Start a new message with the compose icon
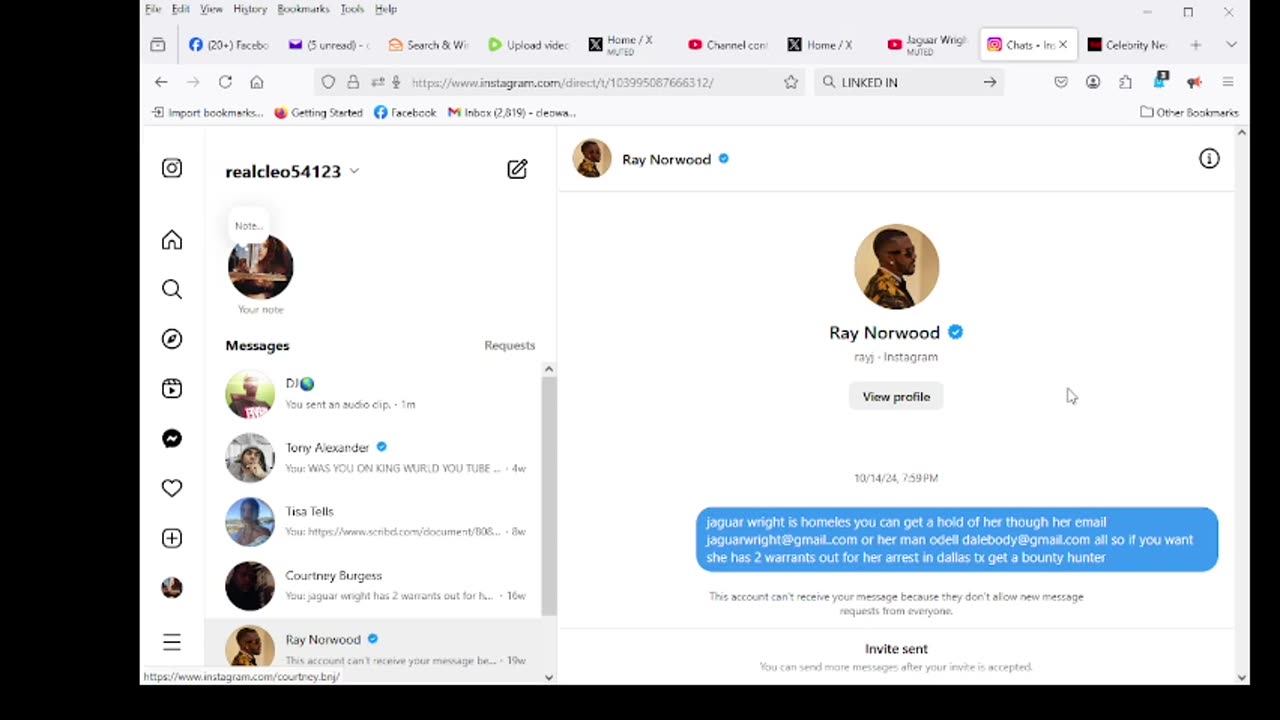Image resolution: width=1280 pixels, height=720 pixels. (x=517, y=170)
